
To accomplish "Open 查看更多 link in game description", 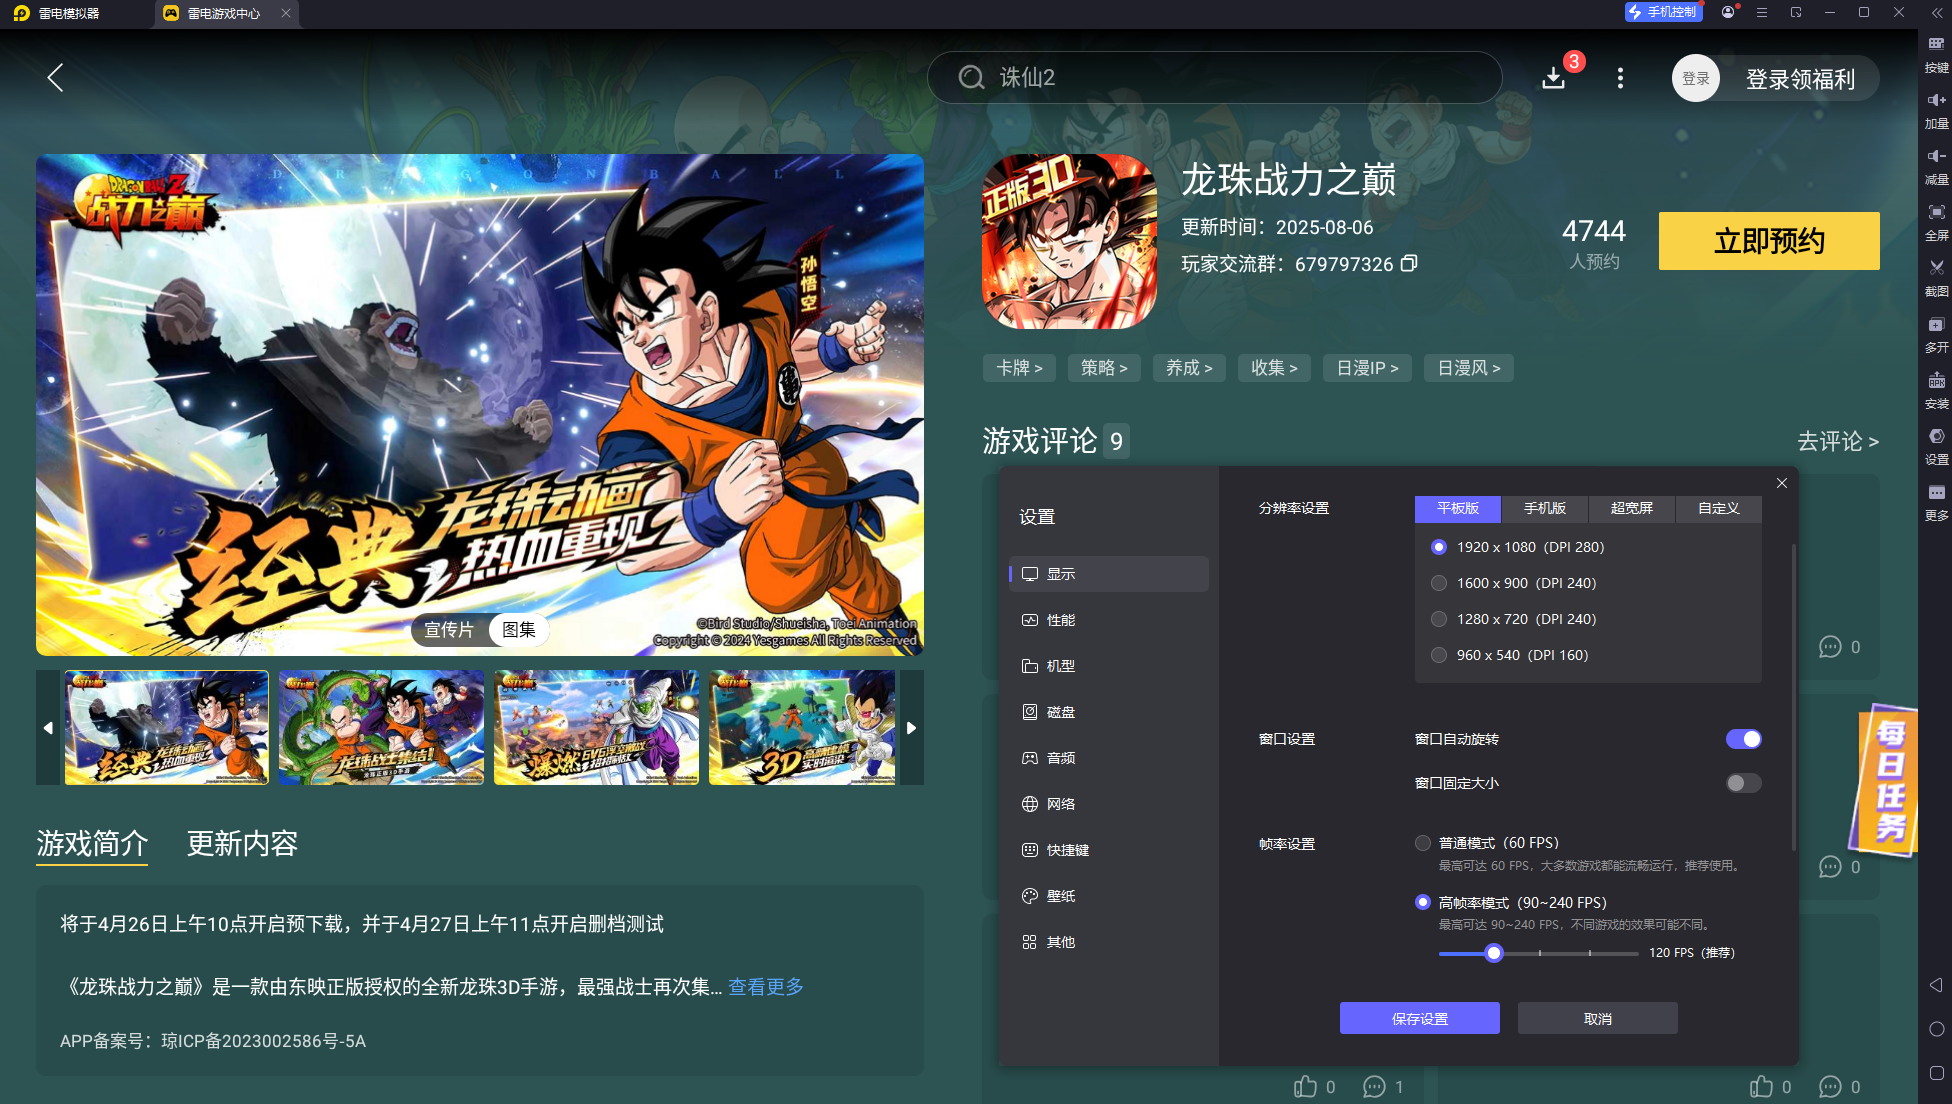I will click(766, 987).
